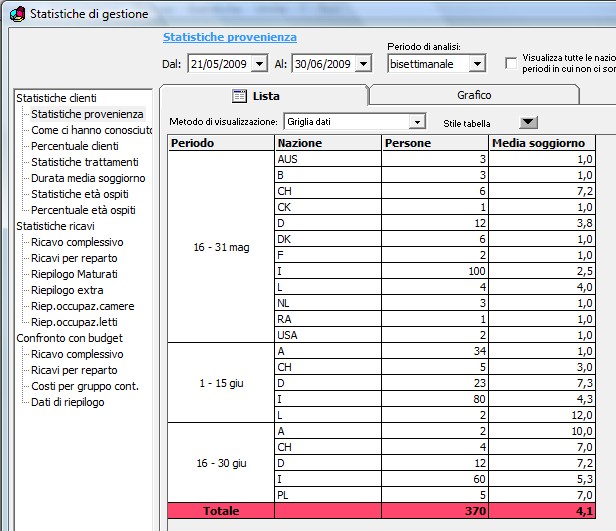Screen dimensions: 616x531
Task: Select Statistiche provenienza in the tree
Action: point(87,114)
